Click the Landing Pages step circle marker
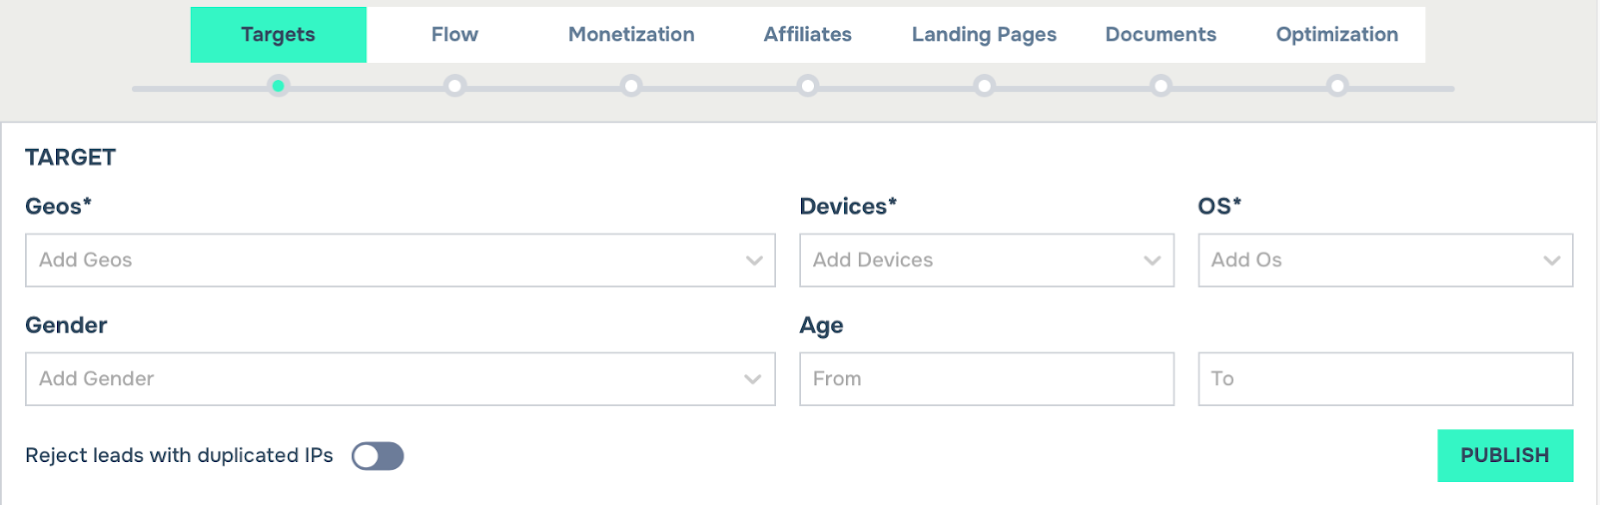Image resolution: width=1600 pixels, height=505 pixels. (x=984, y=86)
